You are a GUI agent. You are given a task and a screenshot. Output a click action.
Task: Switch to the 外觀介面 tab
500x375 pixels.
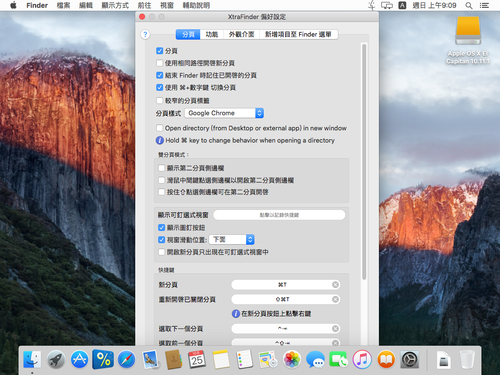pyautogui.click(x=241, y=34)
